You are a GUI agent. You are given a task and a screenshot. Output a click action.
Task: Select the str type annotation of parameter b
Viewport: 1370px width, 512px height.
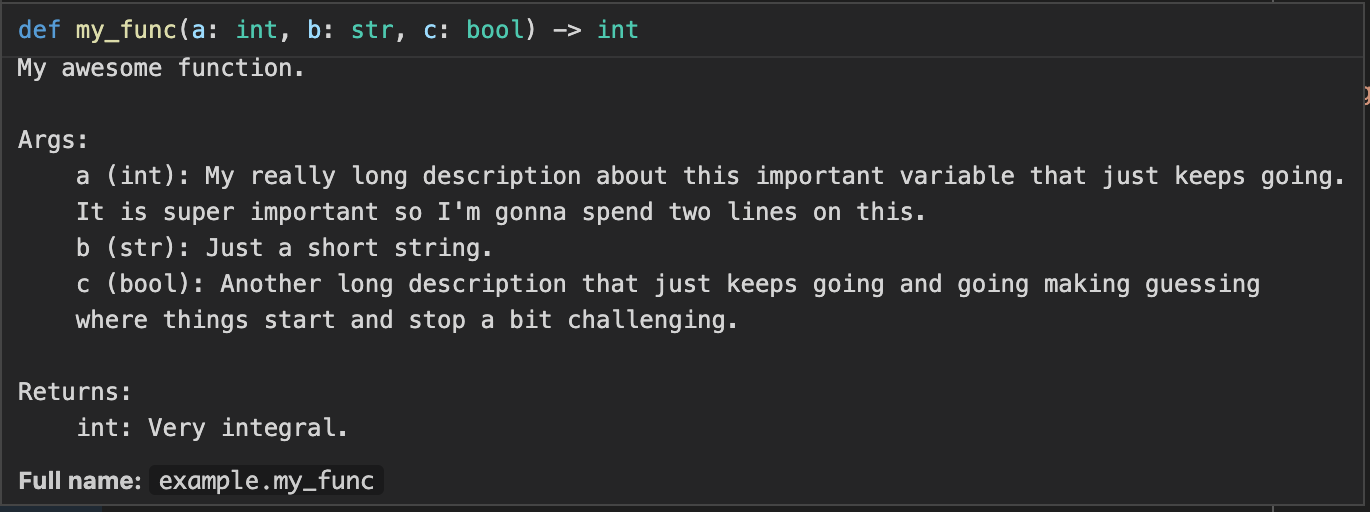[x=371, y=30]
